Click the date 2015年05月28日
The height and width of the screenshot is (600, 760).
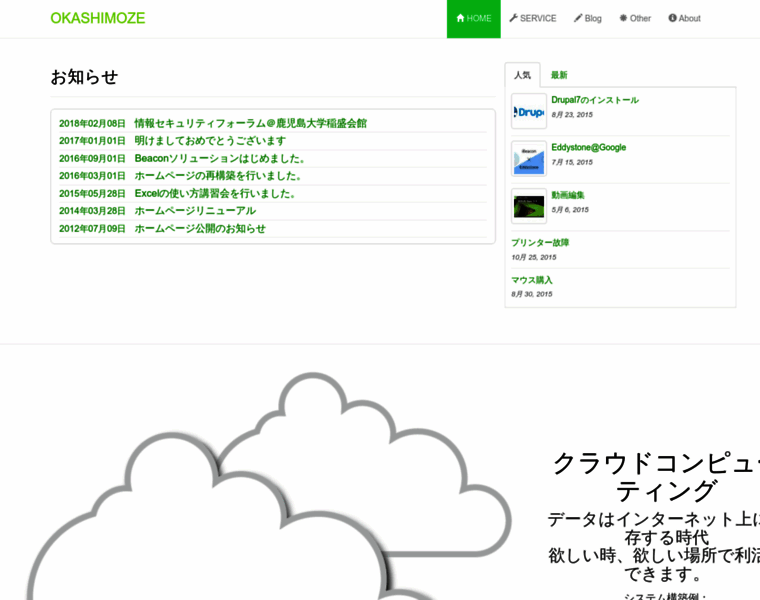click(92, 193)
